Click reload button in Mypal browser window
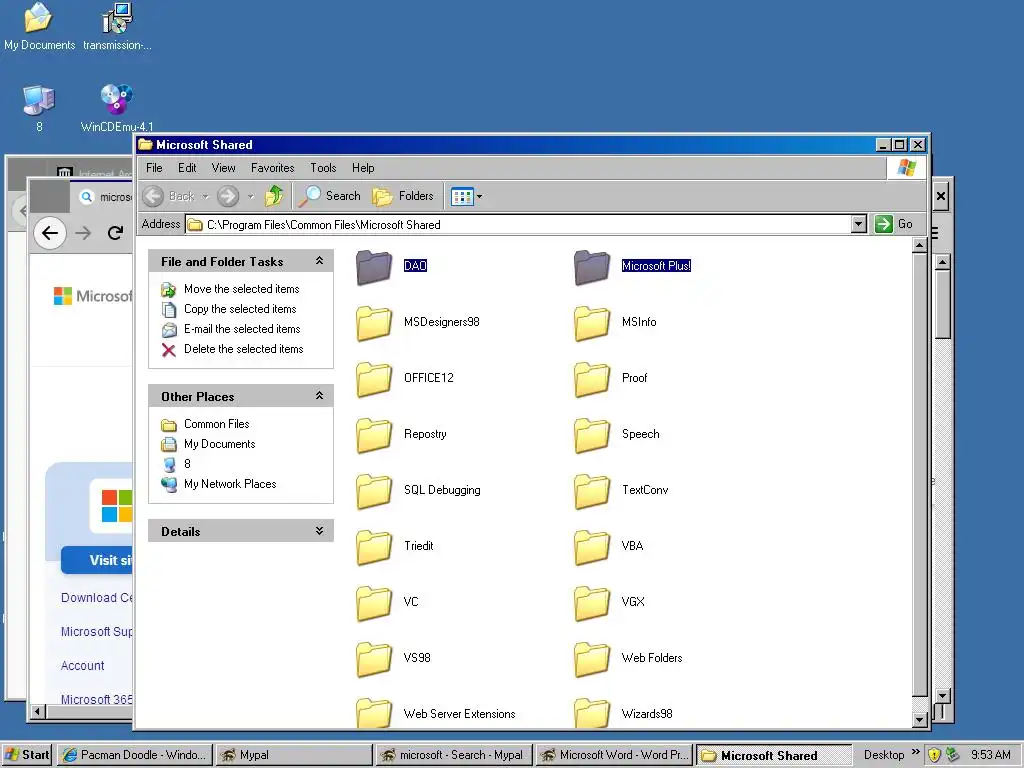 click(x=116, y=233)
